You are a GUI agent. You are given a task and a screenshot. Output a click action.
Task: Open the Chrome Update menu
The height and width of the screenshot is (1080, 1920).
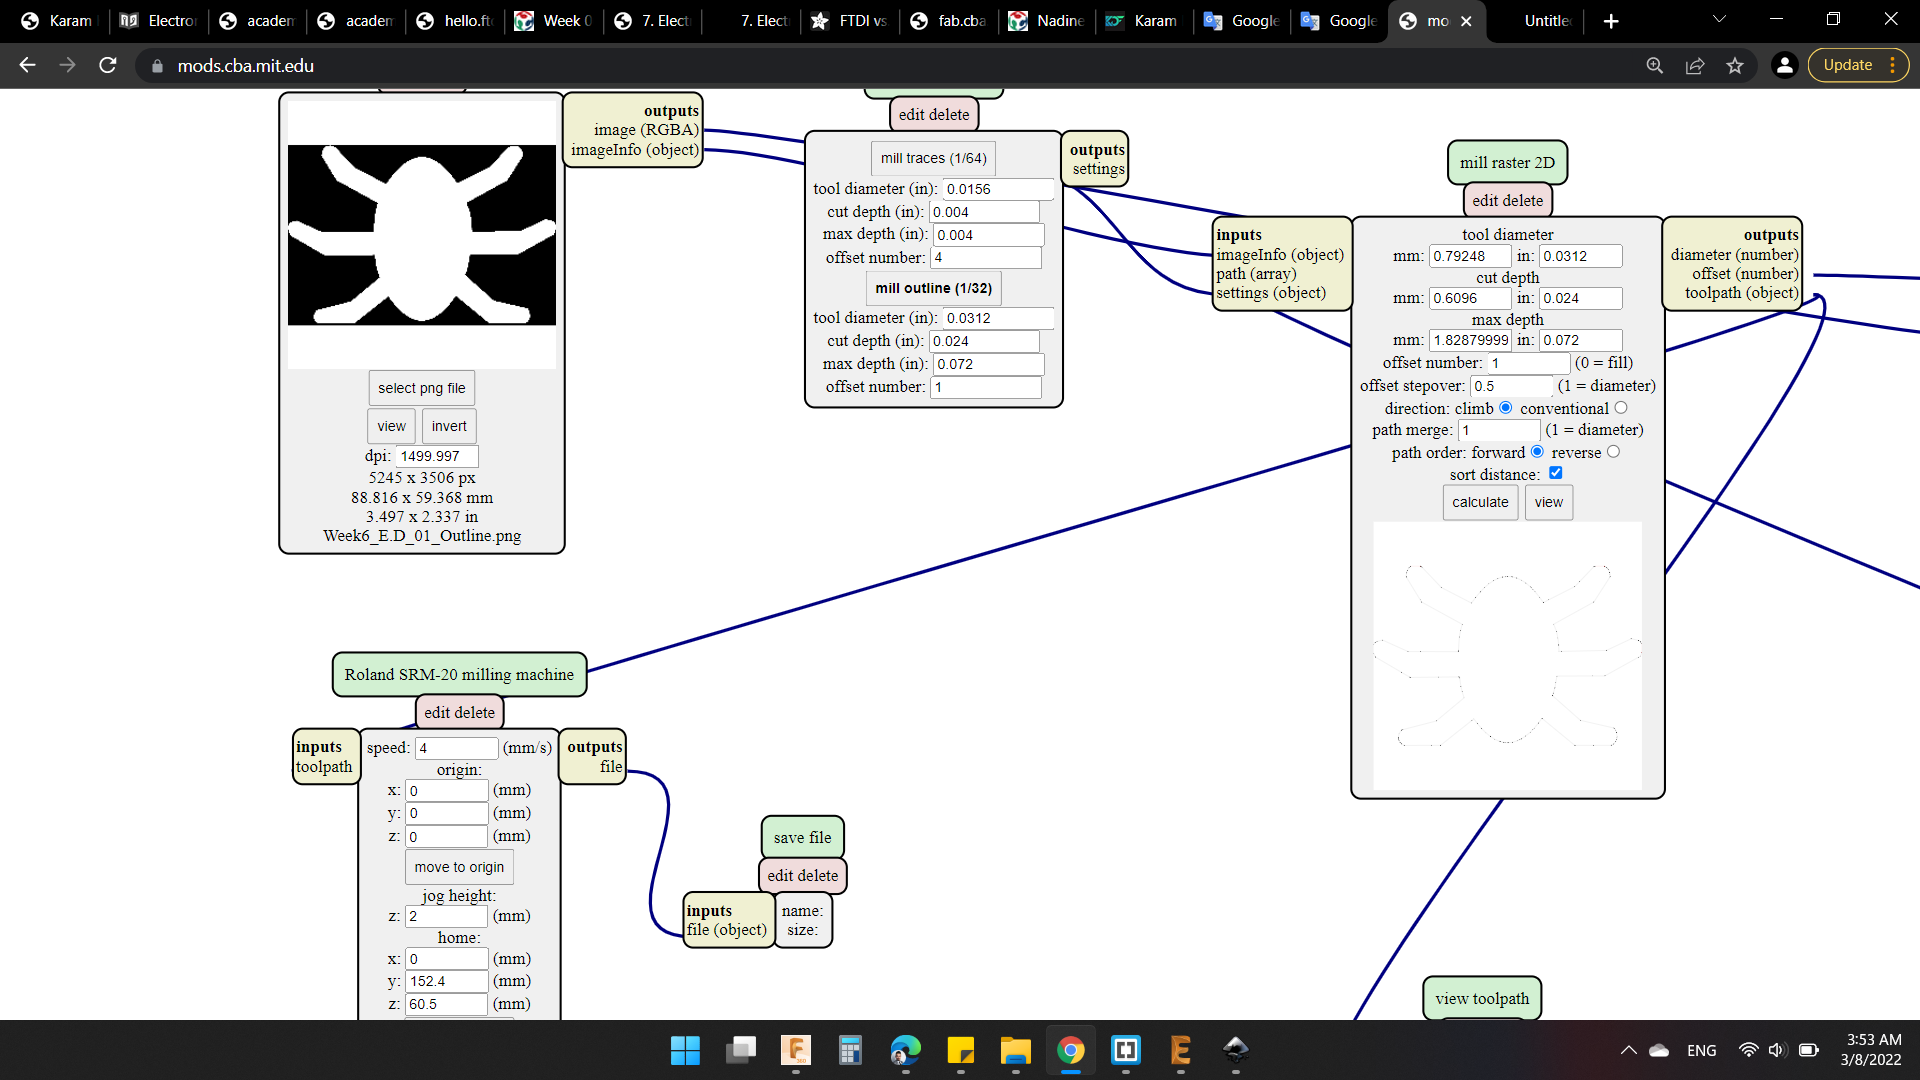coord(1858,65)
